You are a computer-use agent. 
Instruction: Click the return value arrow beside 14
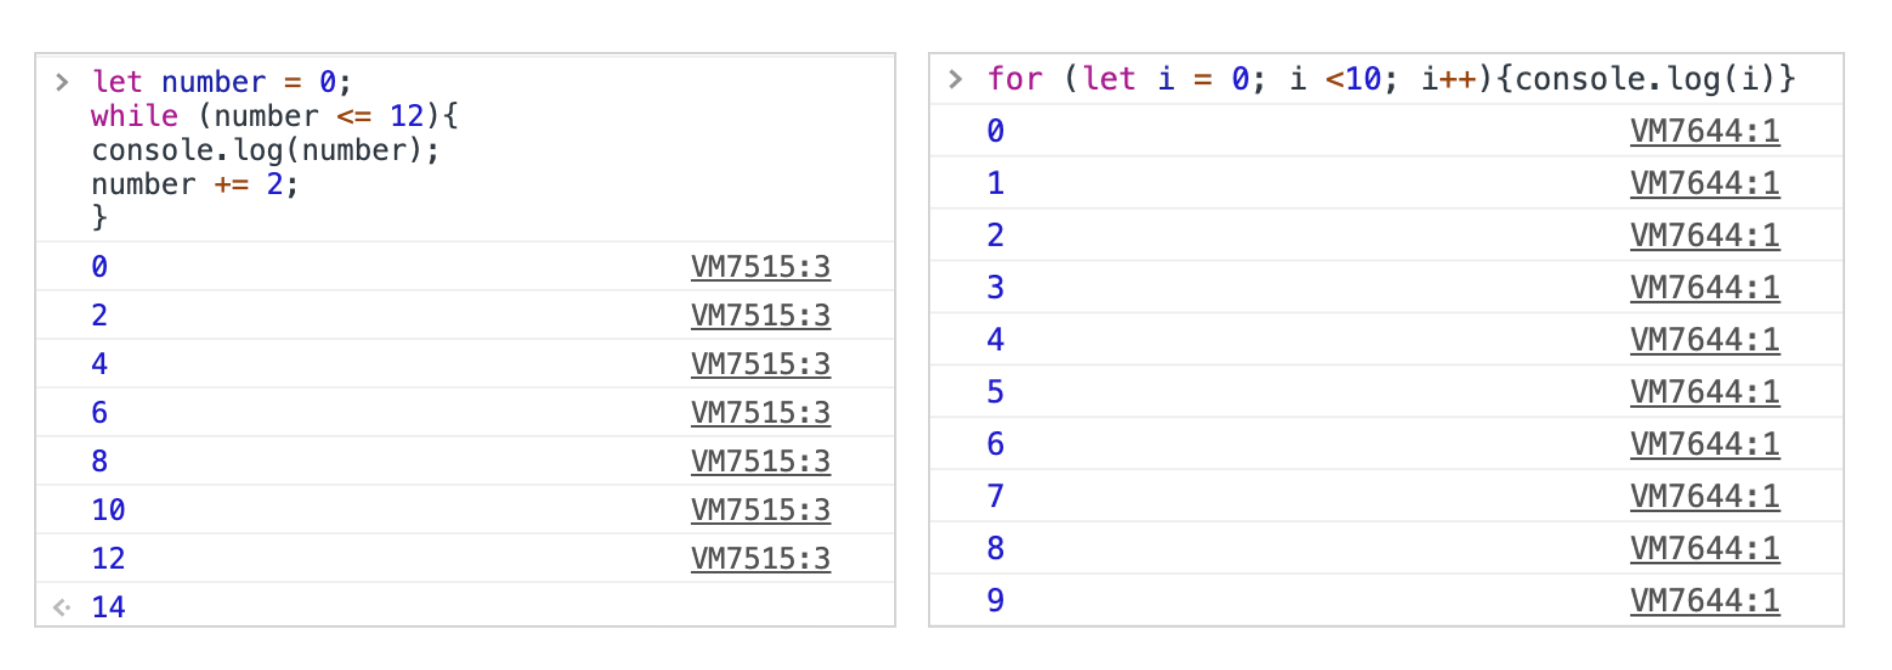(x=62, y=607)
